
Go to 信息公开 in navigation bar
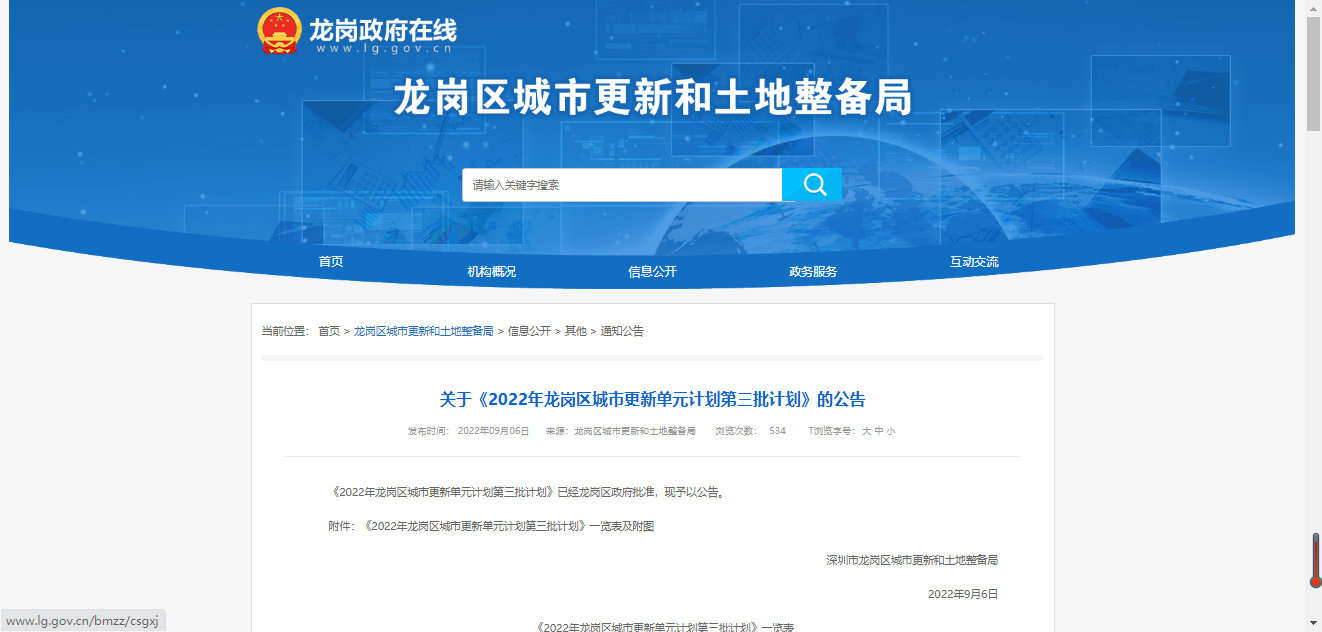pos(652,272)
